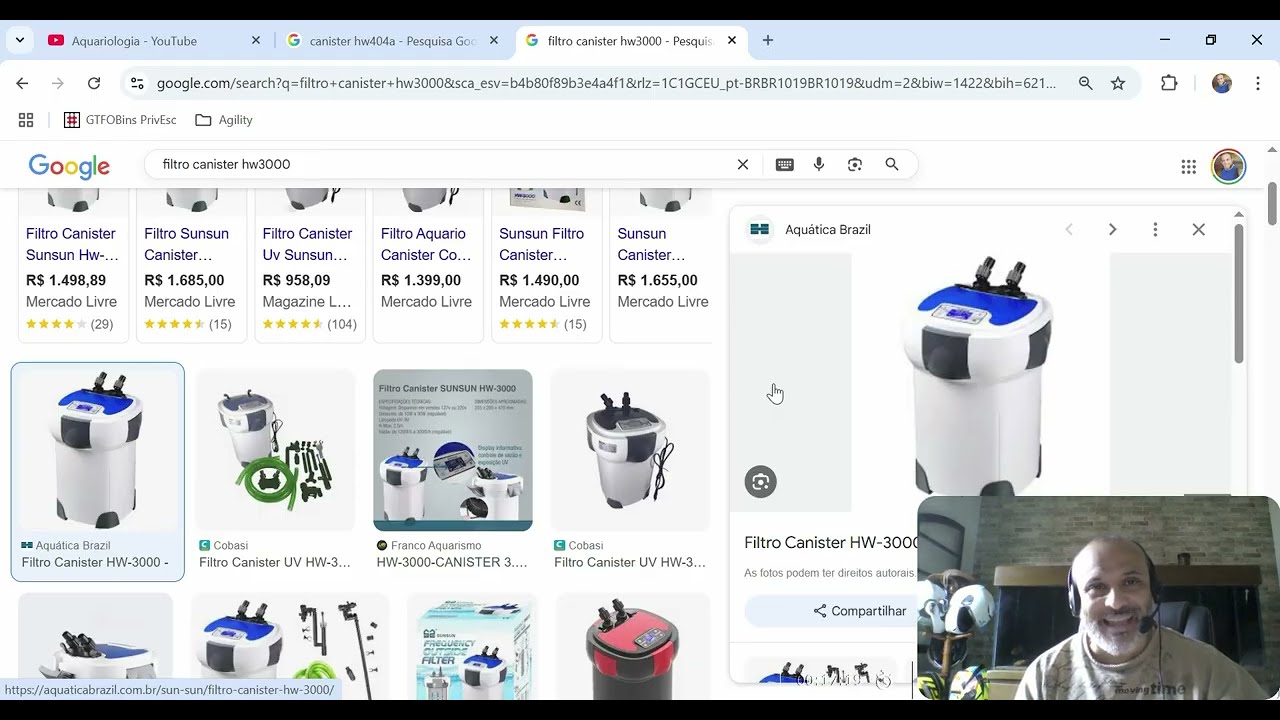This screenshot has width=1280, height=720.
Task: Open the tab groups grid in bookmarks bar
Action: [x=26, y=120]
